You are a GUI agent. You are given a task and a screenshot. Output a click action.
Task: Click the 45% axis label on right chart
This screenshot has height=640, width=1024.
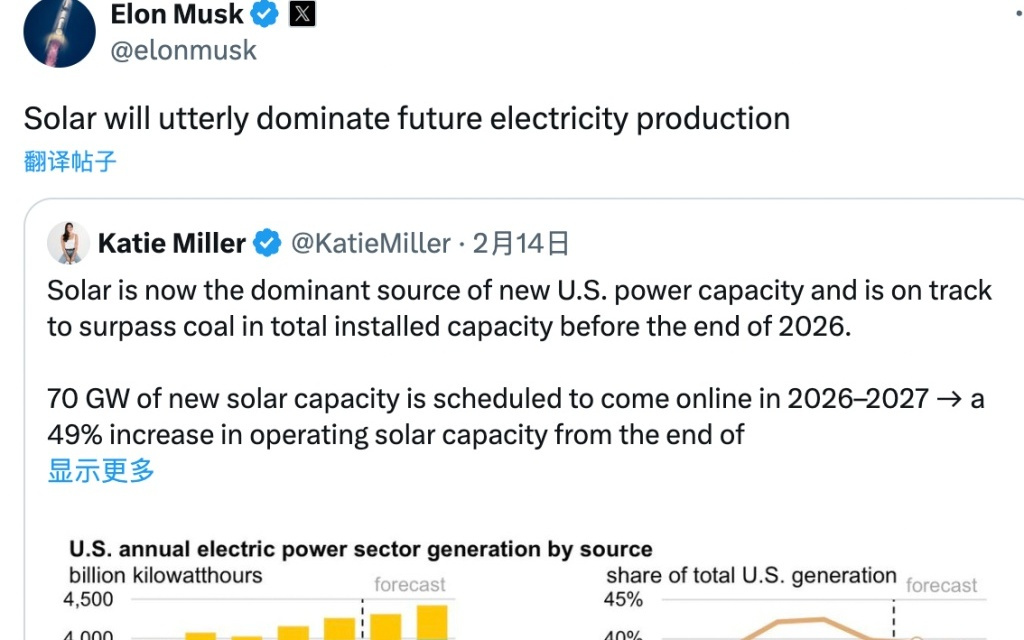pos(624,600)
